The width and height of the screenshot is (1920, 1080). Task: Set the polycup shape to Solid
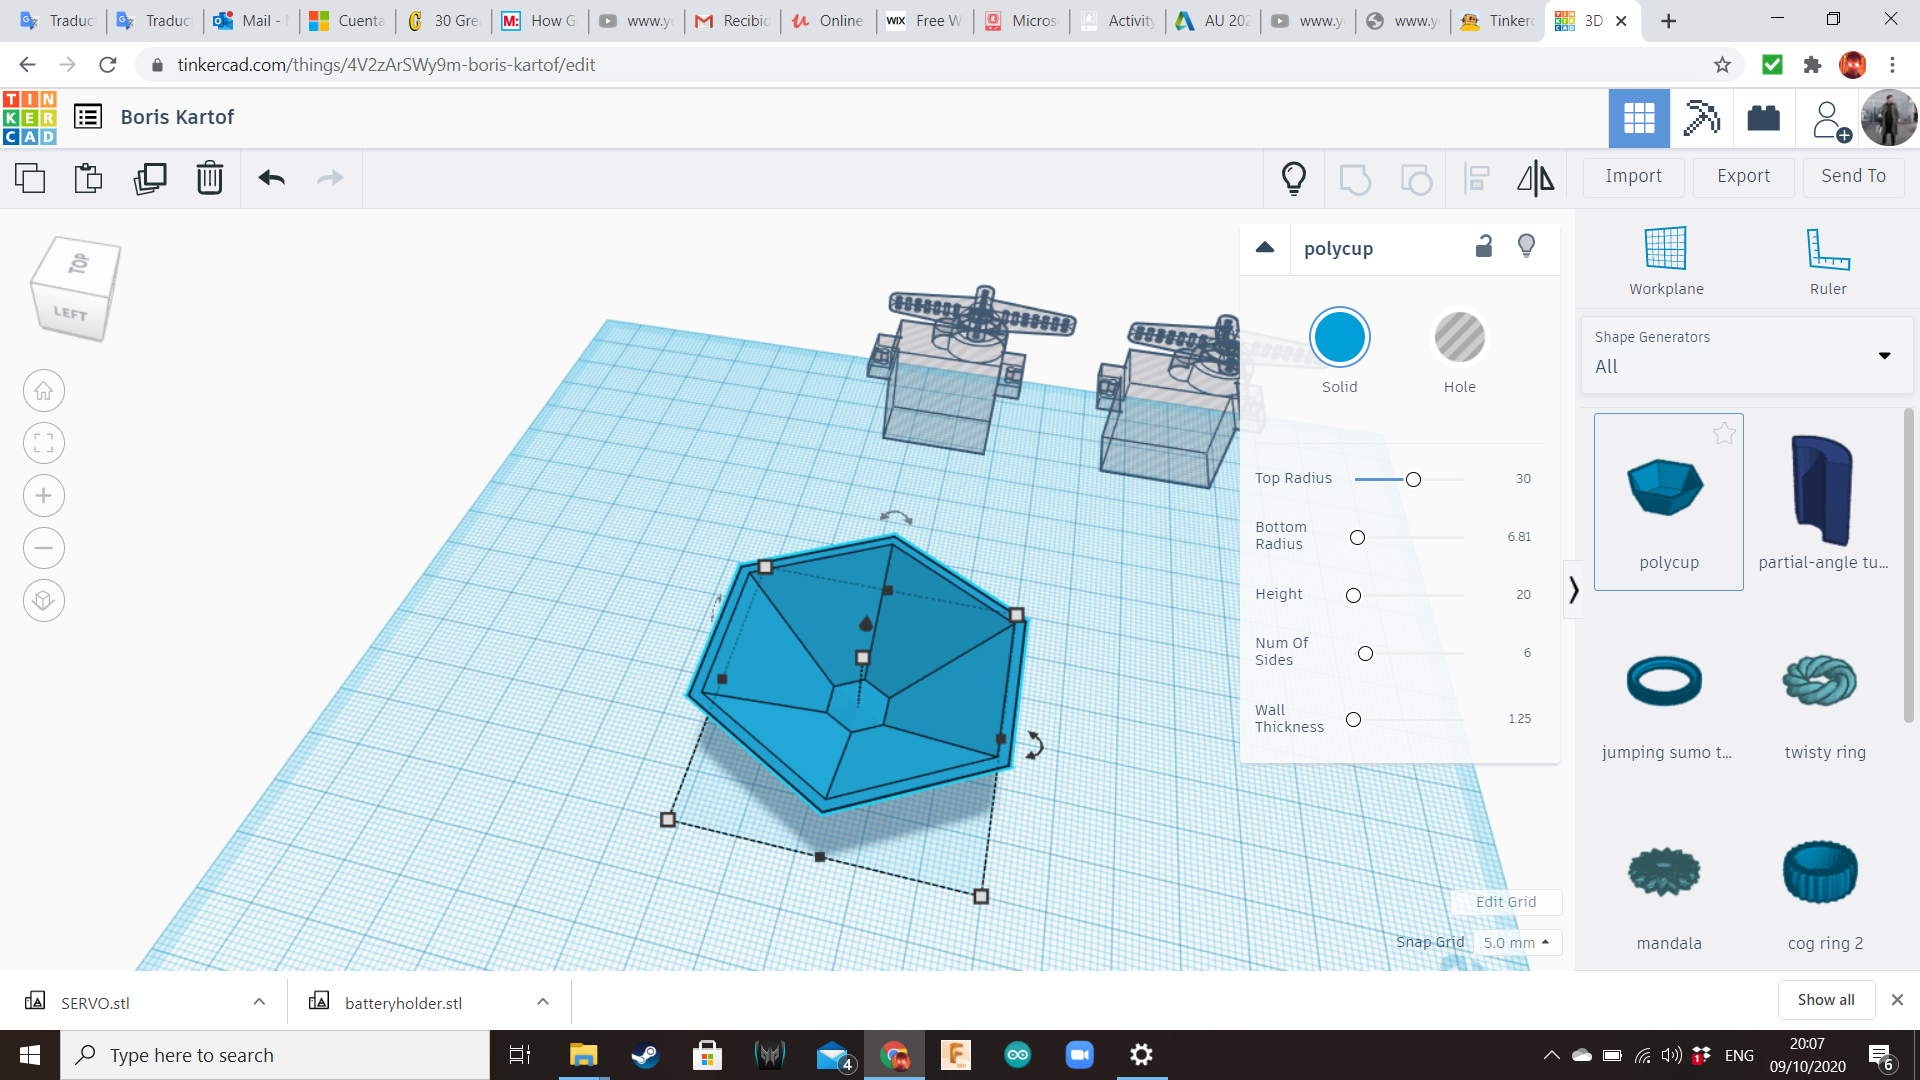click(1339, 338)
